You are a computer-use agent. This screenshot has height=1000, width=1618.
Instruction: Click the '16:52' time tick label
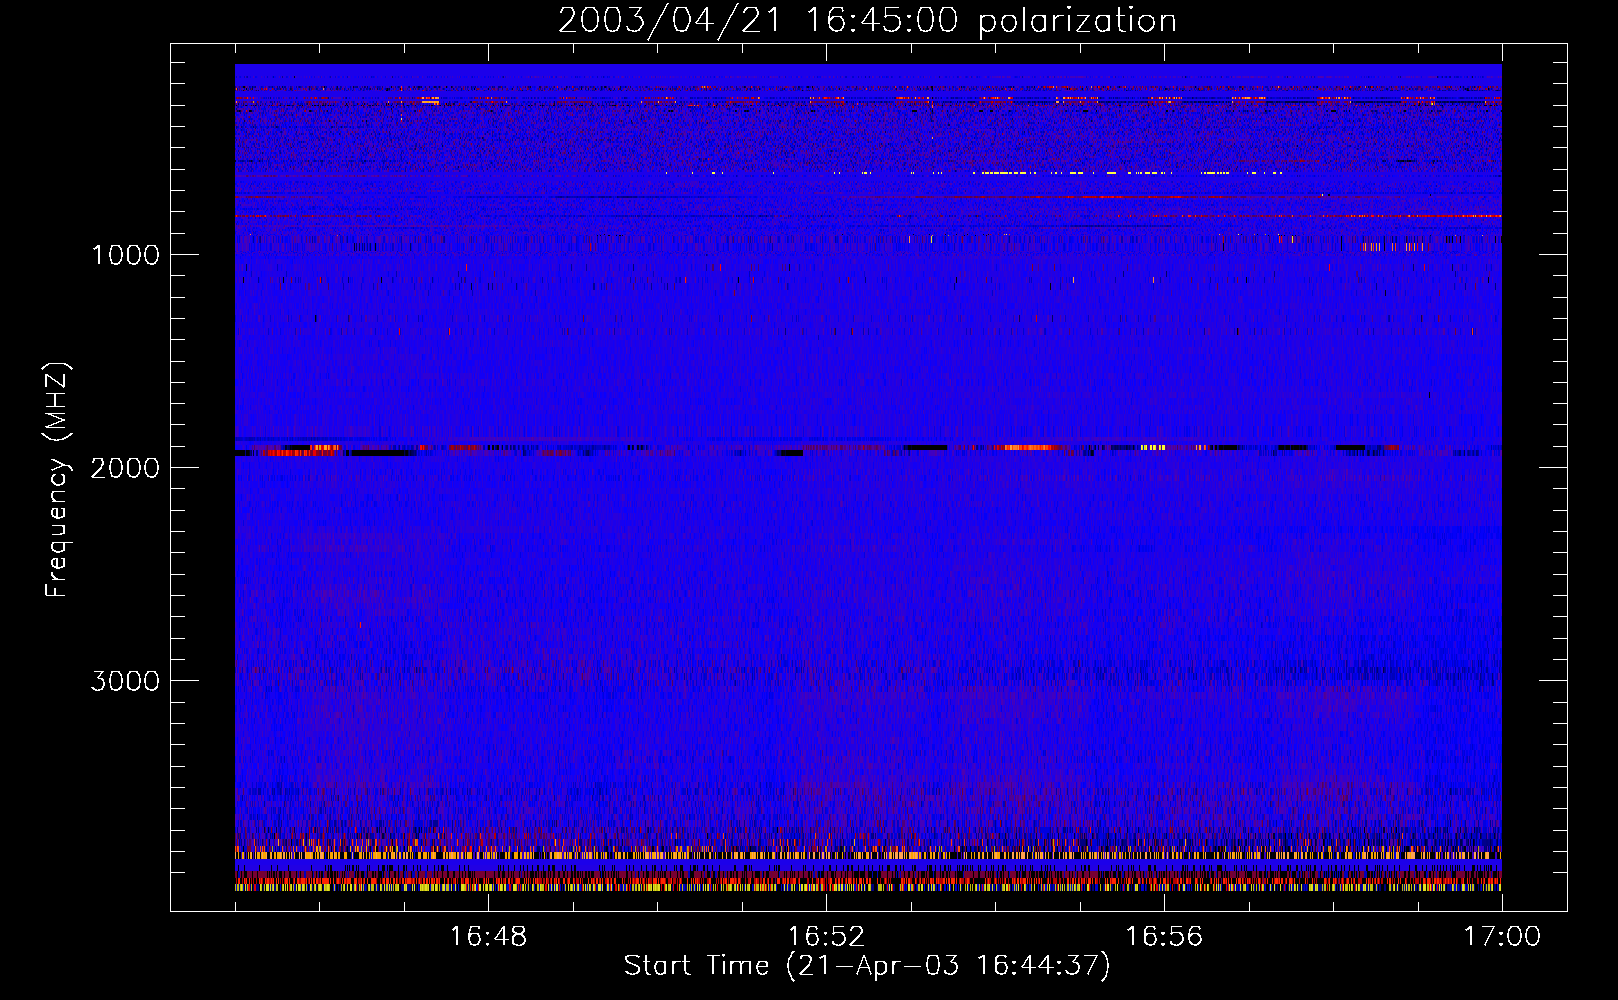pyautogui.click(x=826, y=937)
